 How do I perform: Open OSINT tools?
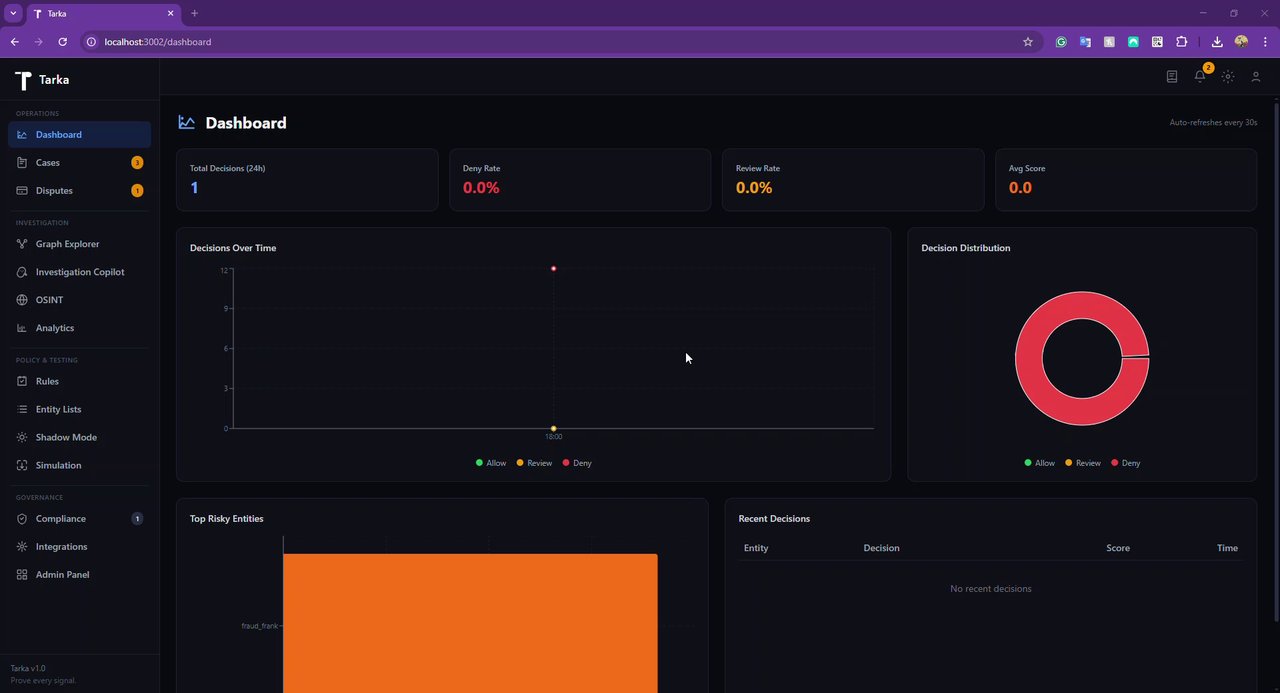pos(79,300)
